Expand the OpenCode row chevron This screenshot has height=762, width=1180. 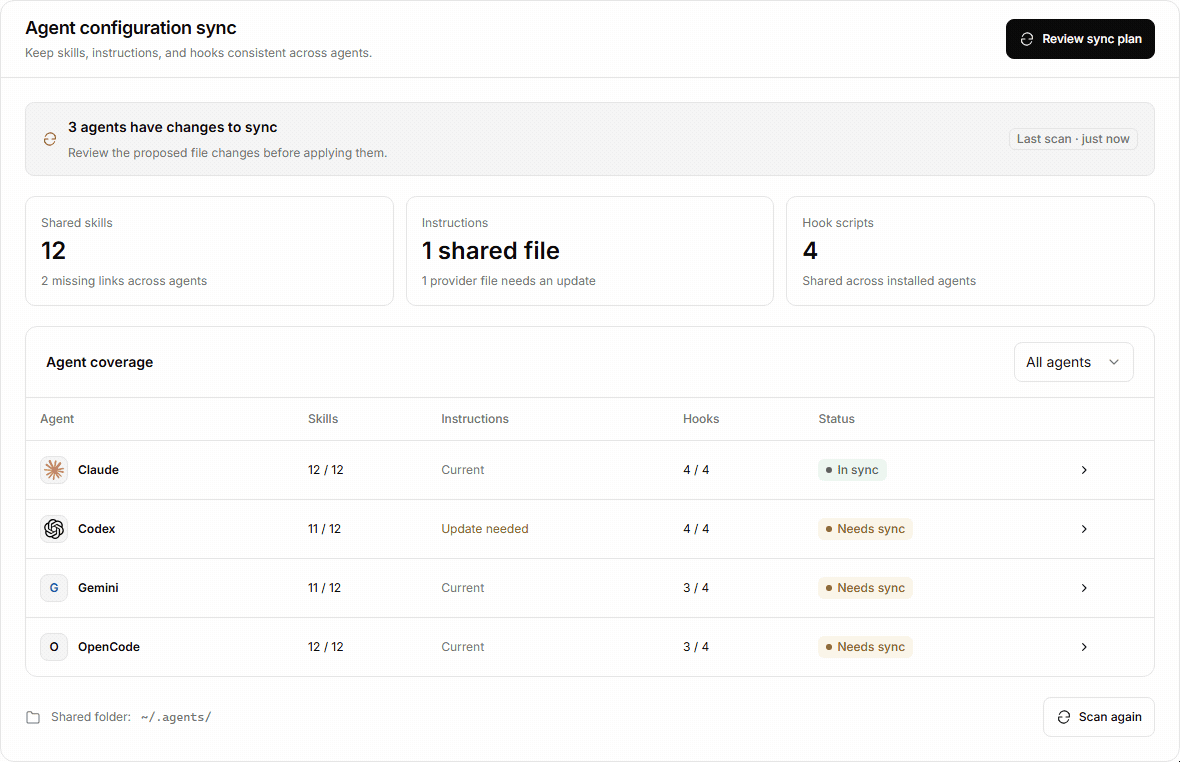(x=1084, y=647)
